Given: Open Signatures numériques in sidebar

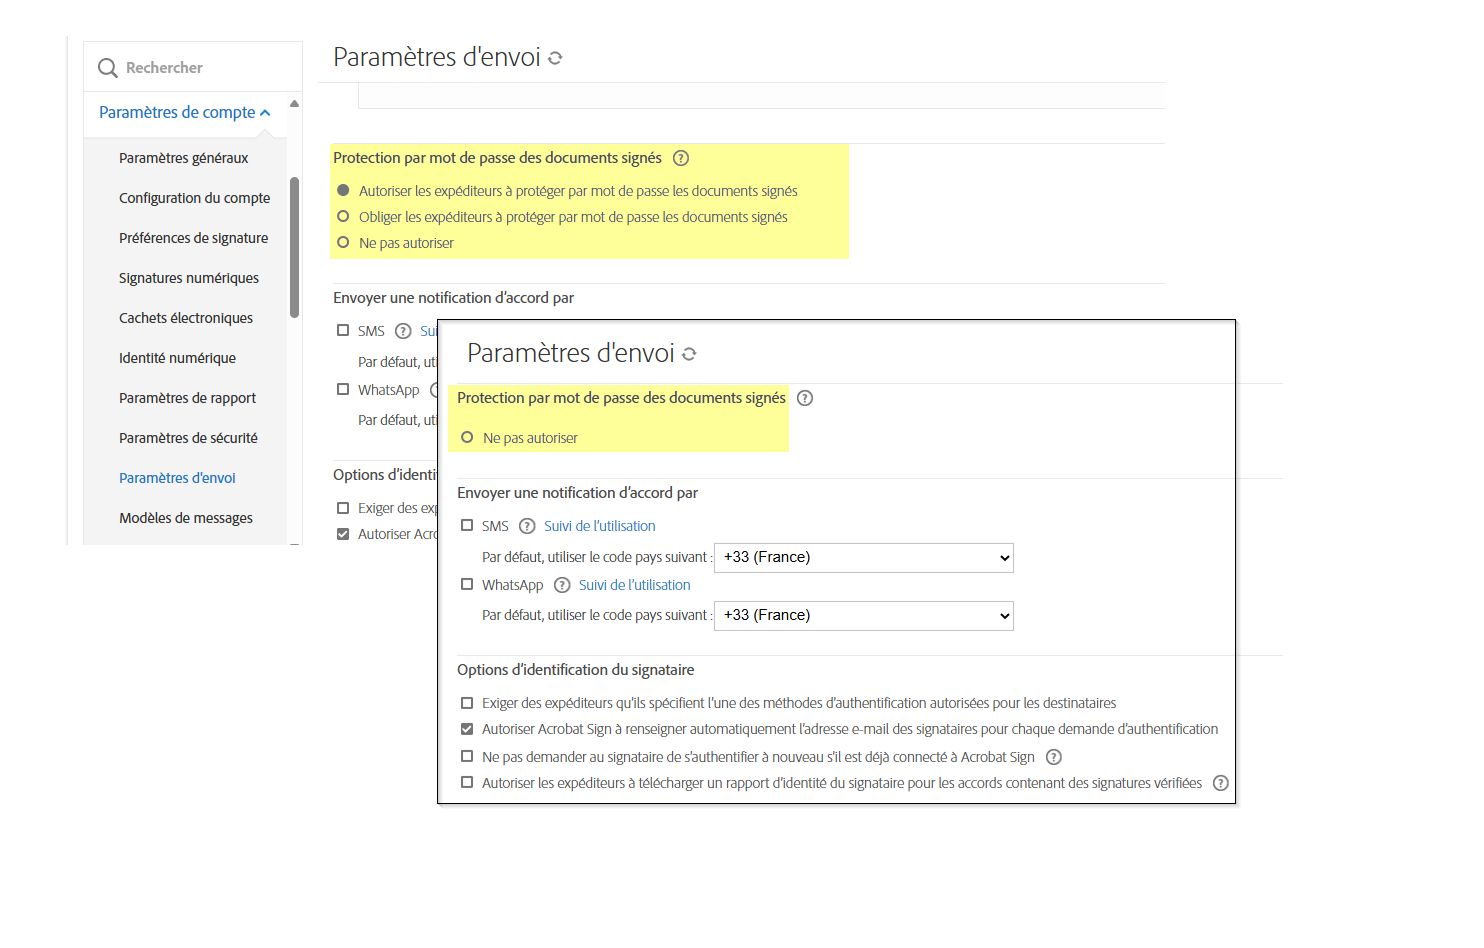Looking at the screenshot, I should (189, 278).
